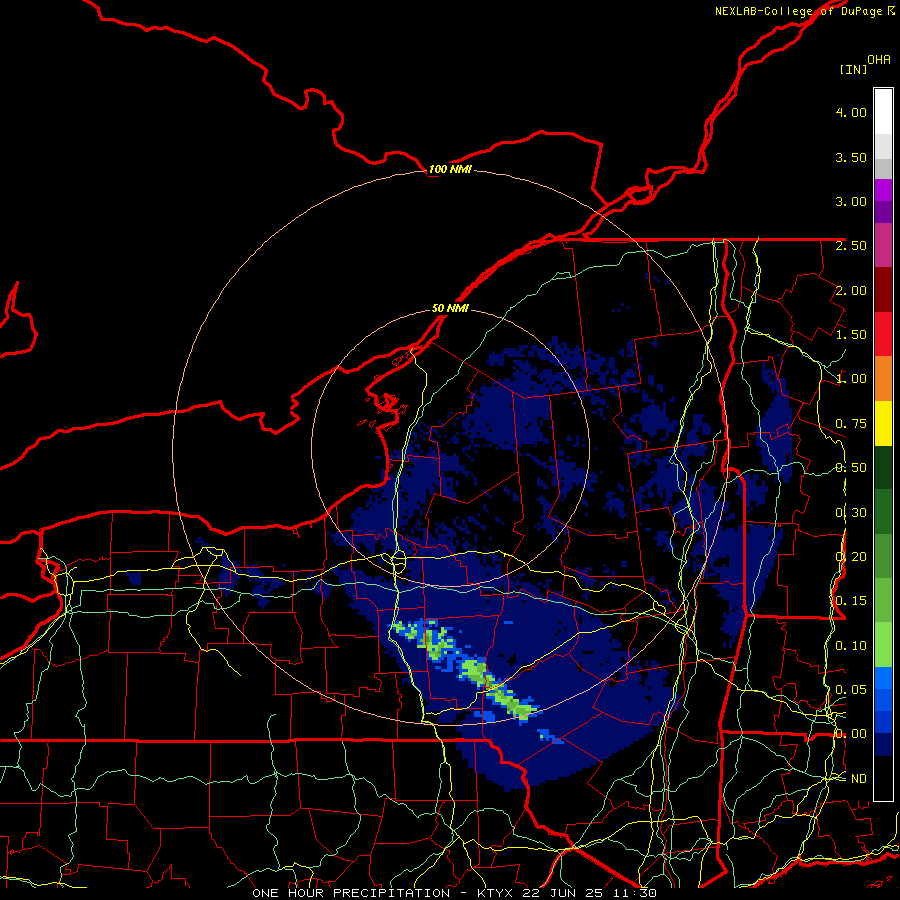Click the 3.00 legend value
900x900 pixels.
click(x=851, y=201)
